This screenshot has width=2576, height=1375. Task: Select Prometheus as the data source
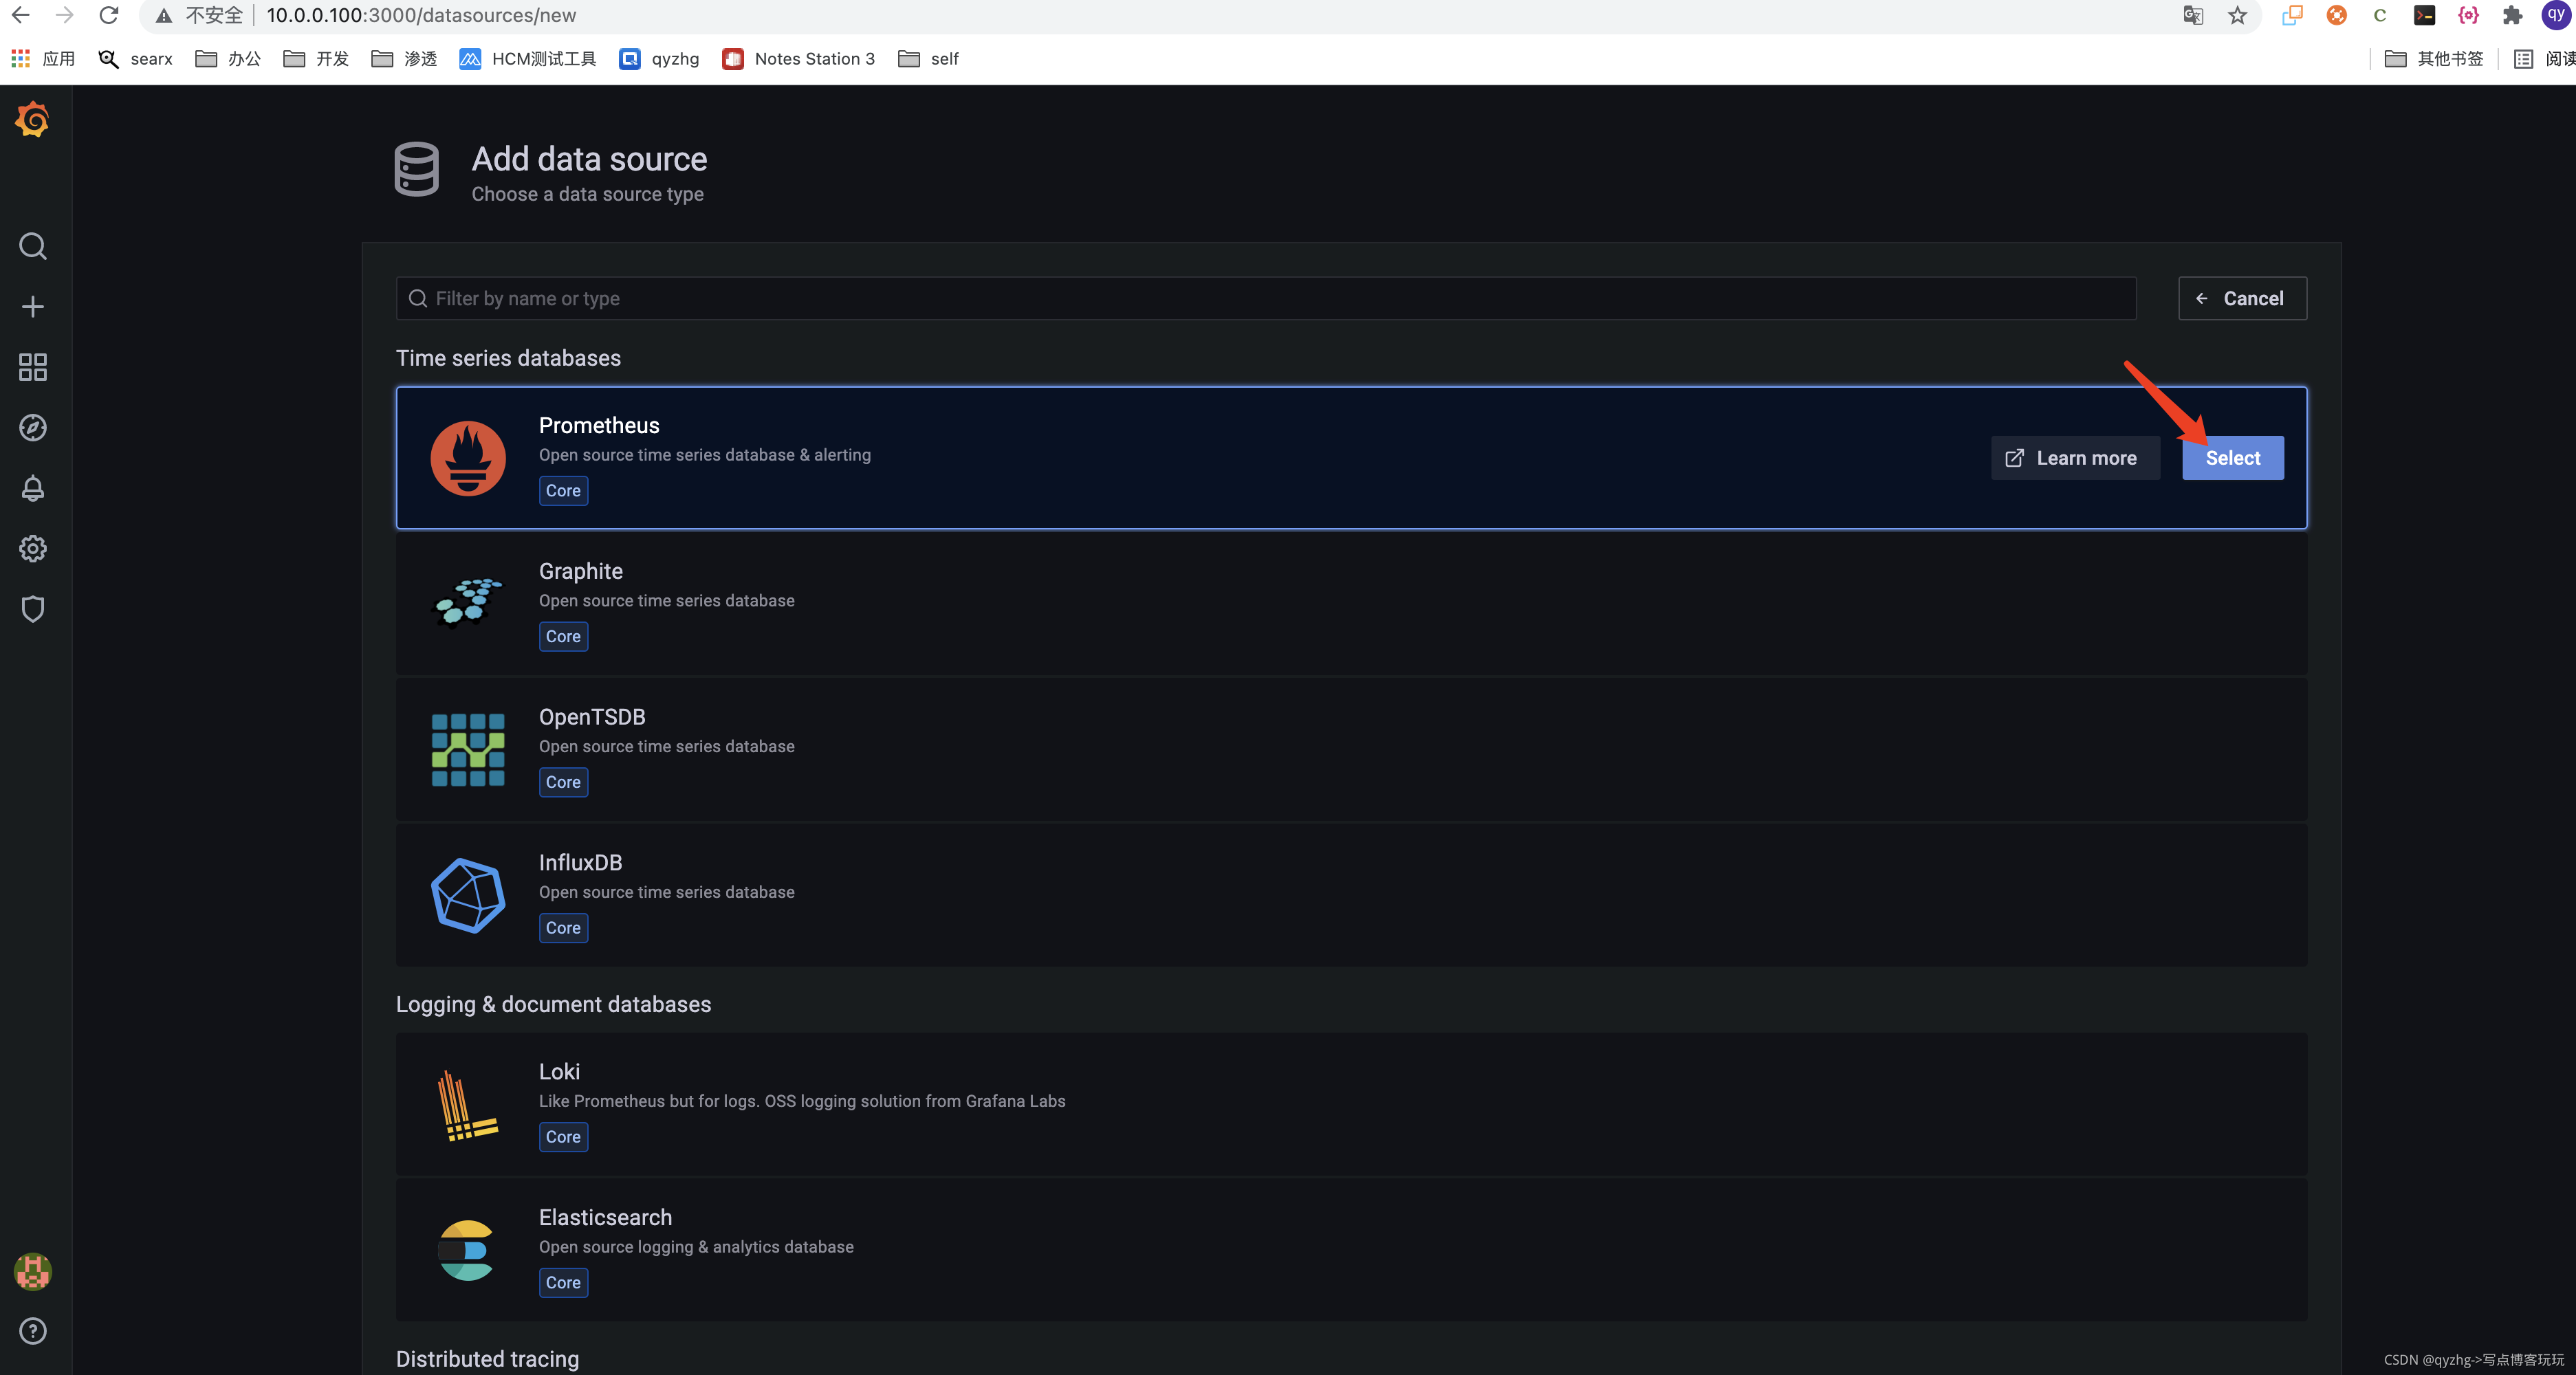(x=2234, y=456)
